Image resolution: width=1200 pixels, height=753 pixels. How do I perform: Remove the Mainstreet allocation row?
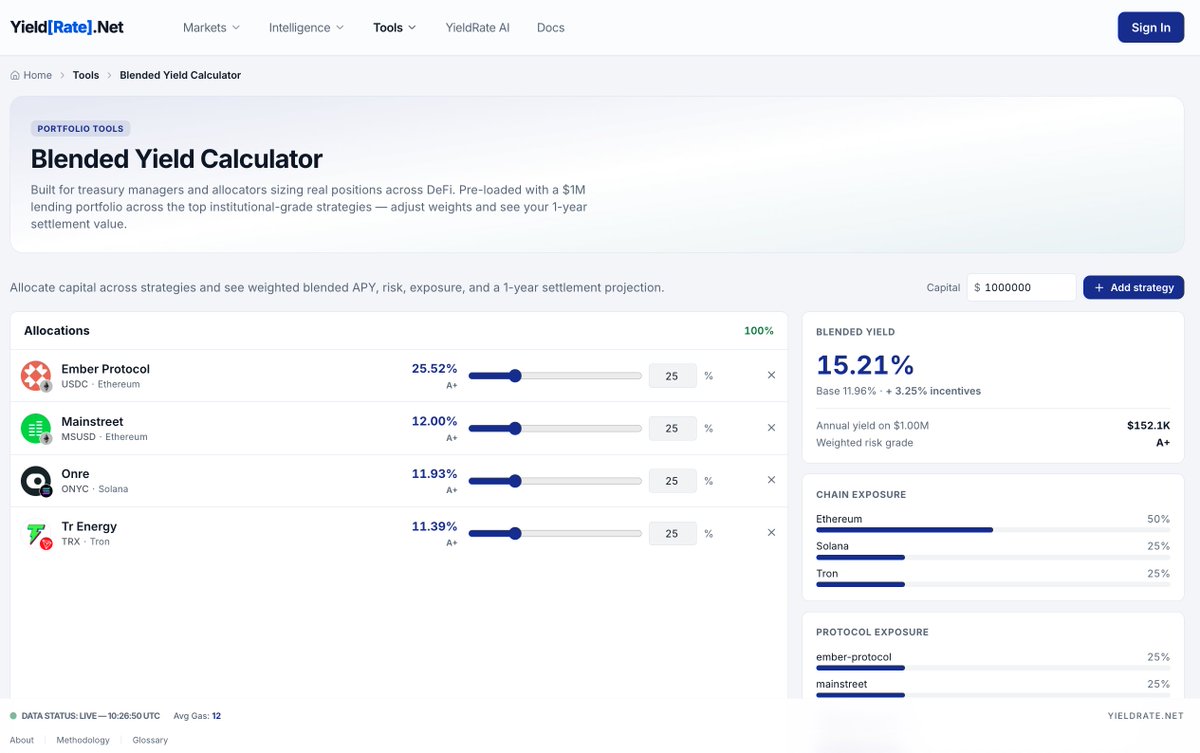771,427
